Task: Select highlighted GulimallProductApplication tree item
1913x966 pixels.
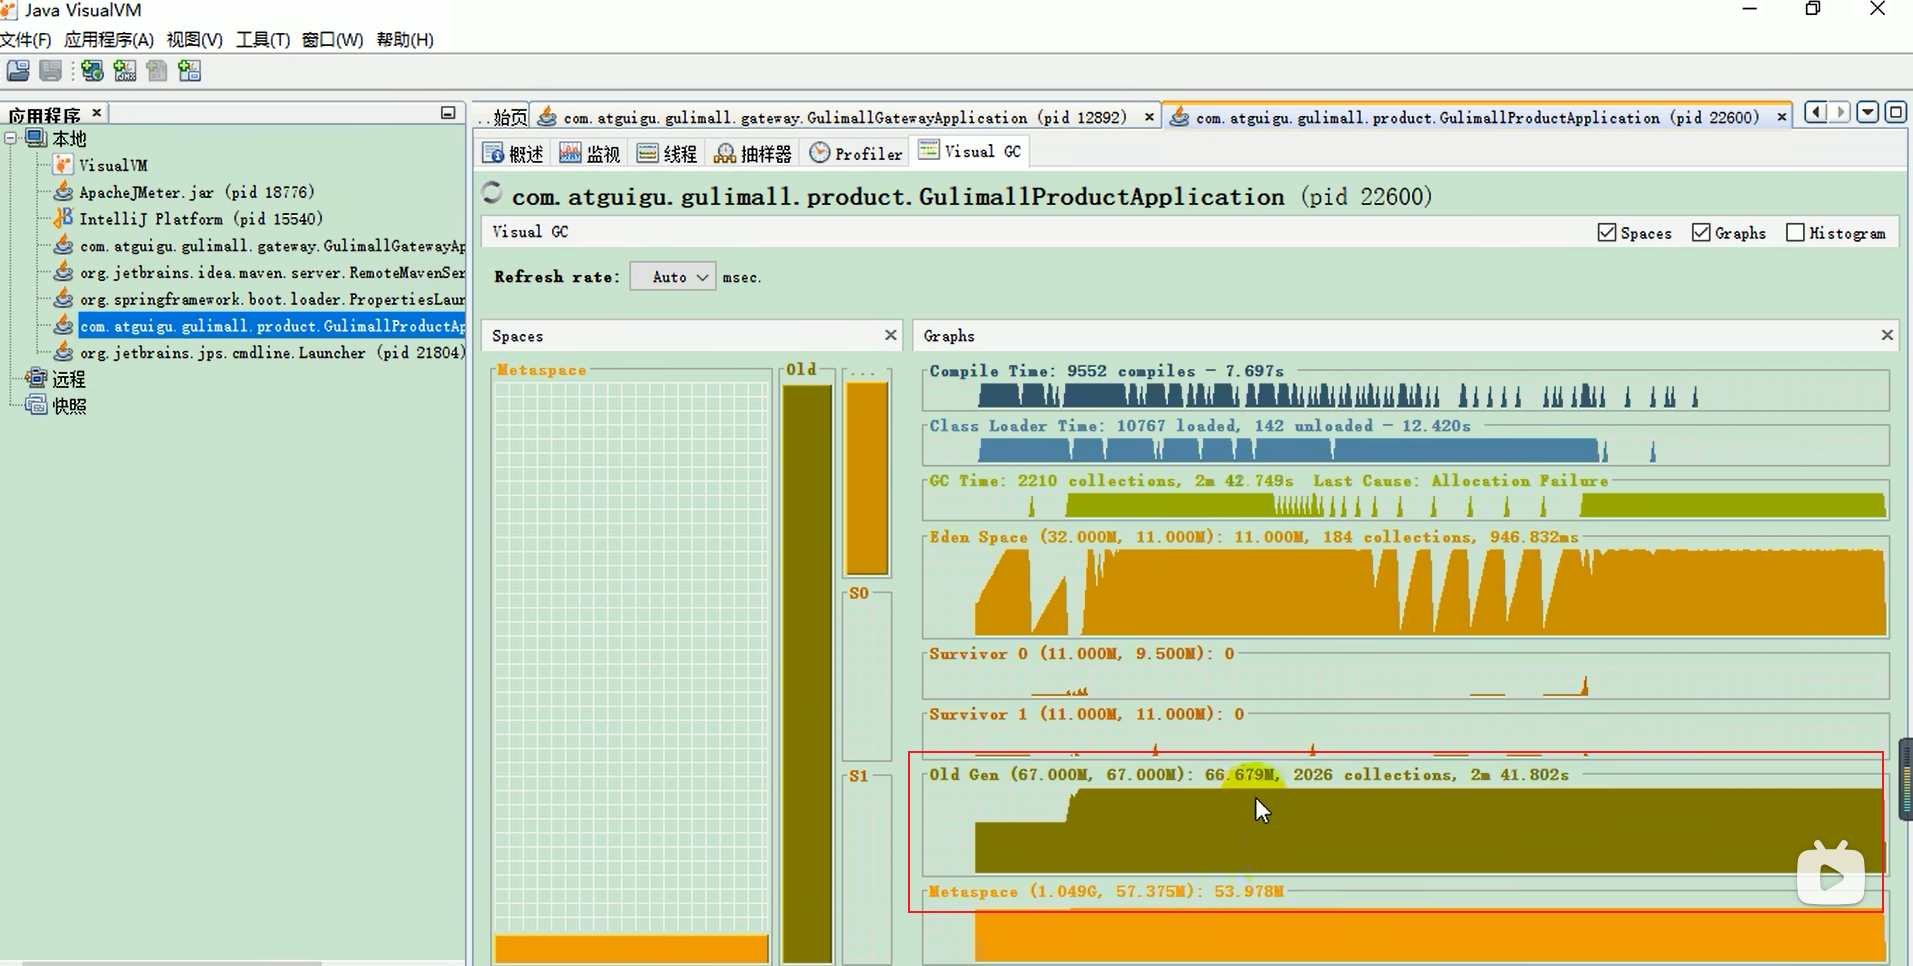Action: click(x=272, y=326)
